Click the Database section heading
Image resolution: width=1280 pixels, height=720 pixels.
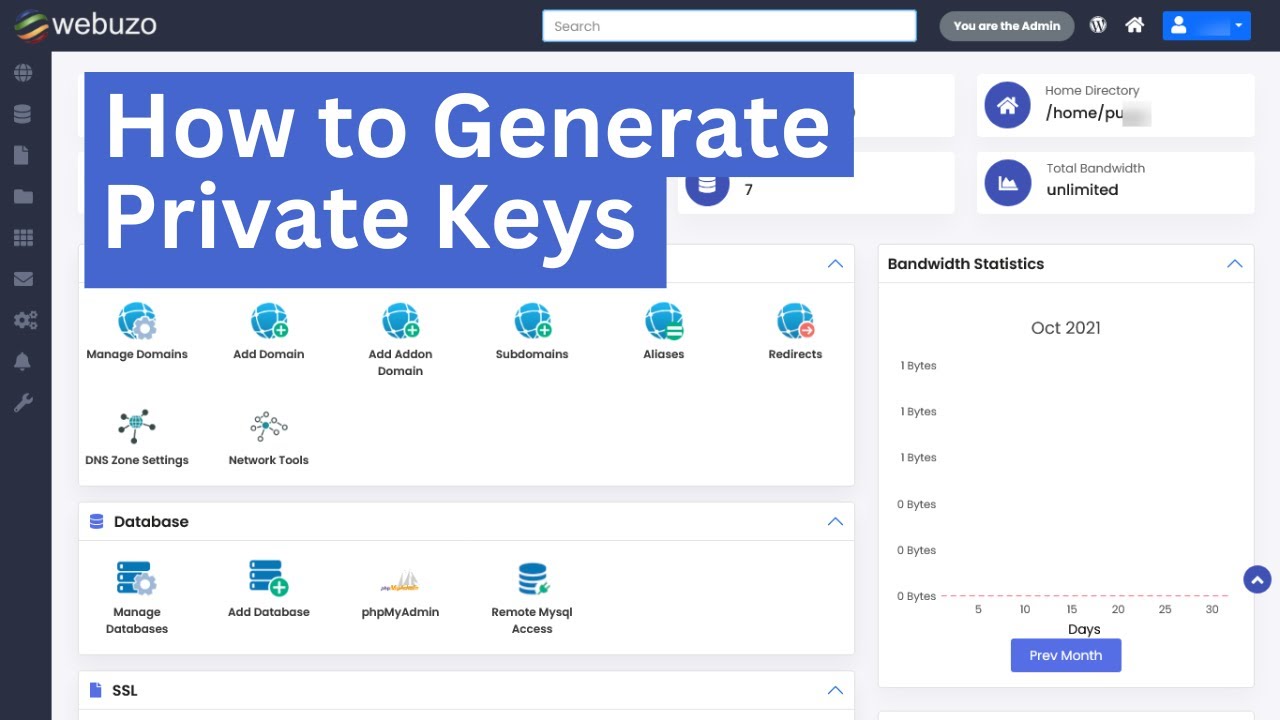point(151,522)
